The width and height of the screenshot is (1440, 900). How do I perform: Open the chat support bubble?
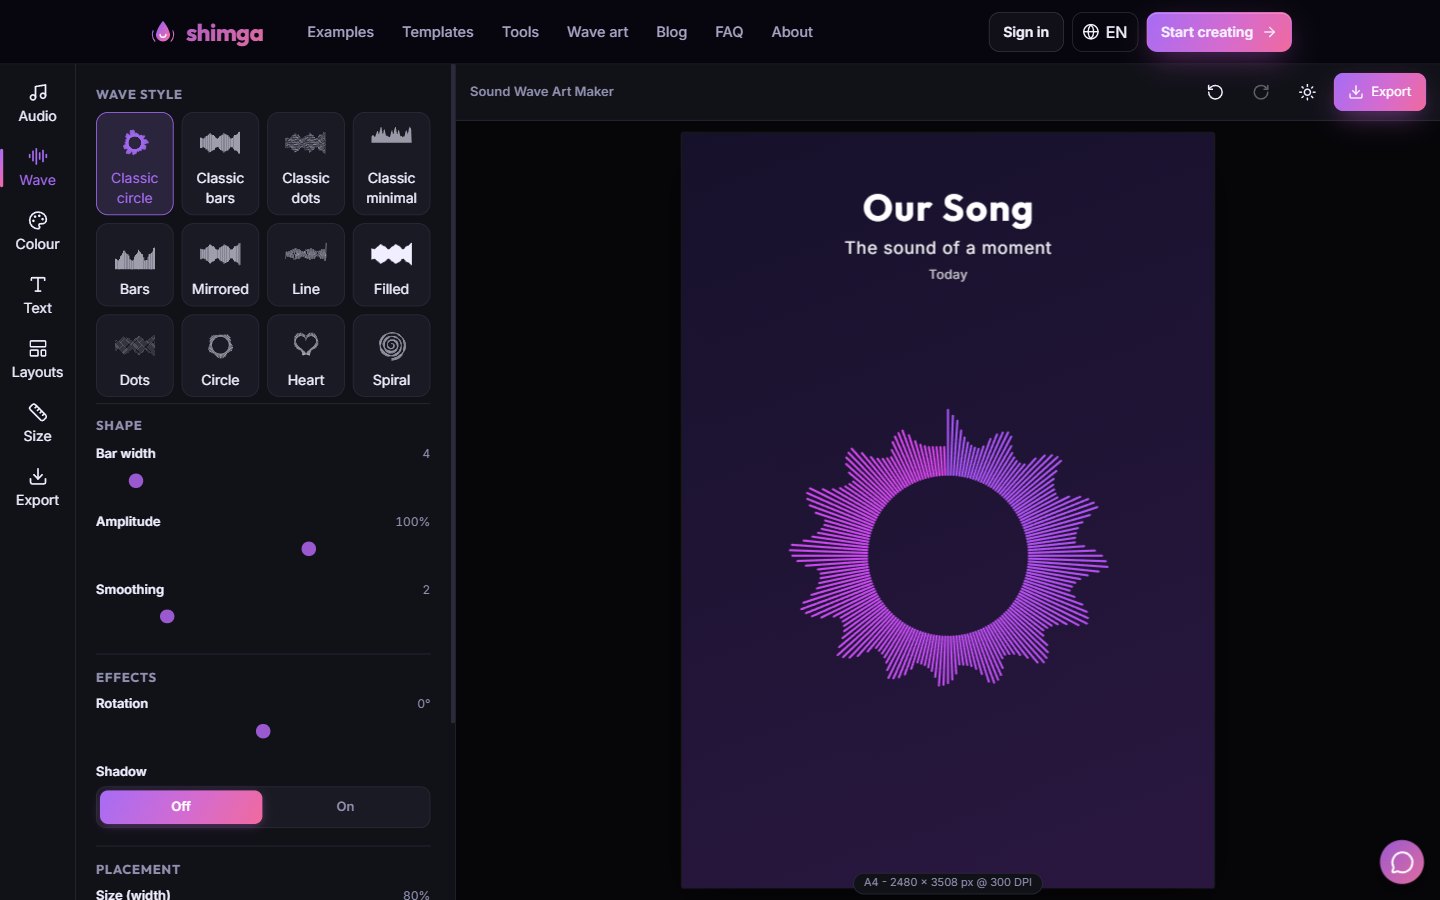(x=1402, y=862)
